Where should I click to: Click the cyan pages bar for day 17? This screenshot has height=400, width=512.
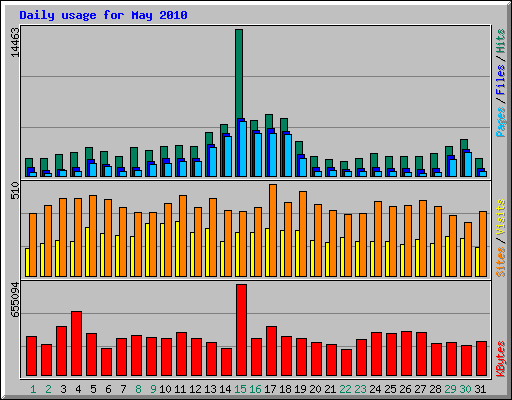[273, 155]
